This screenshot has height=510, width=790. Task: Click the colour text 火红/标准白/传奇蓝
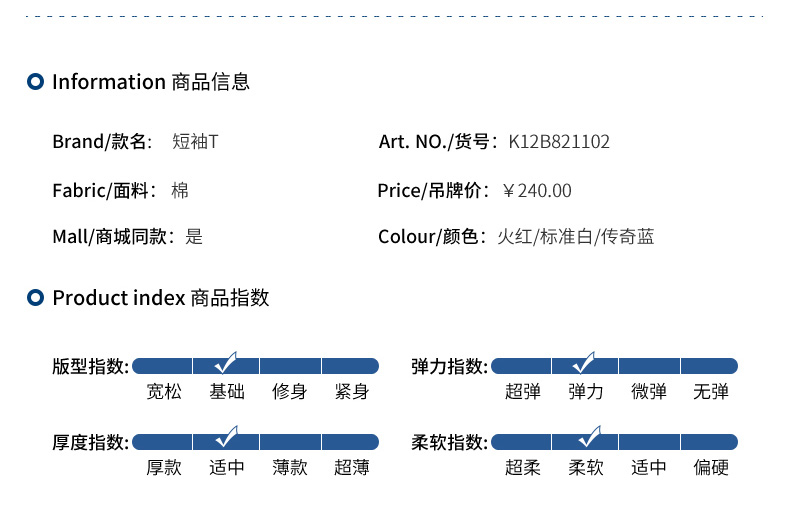[575, 236]
